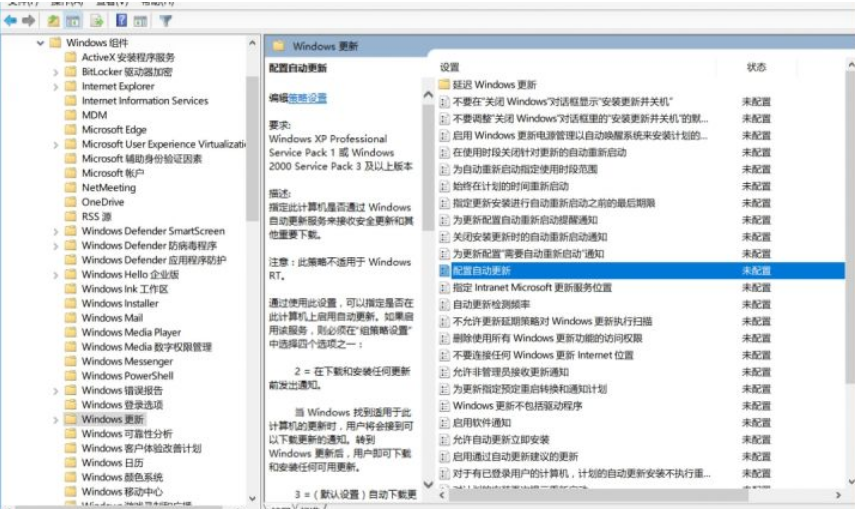Click the 状态 column header
Screen dimensions: 855x509
[x=756, y=67]
